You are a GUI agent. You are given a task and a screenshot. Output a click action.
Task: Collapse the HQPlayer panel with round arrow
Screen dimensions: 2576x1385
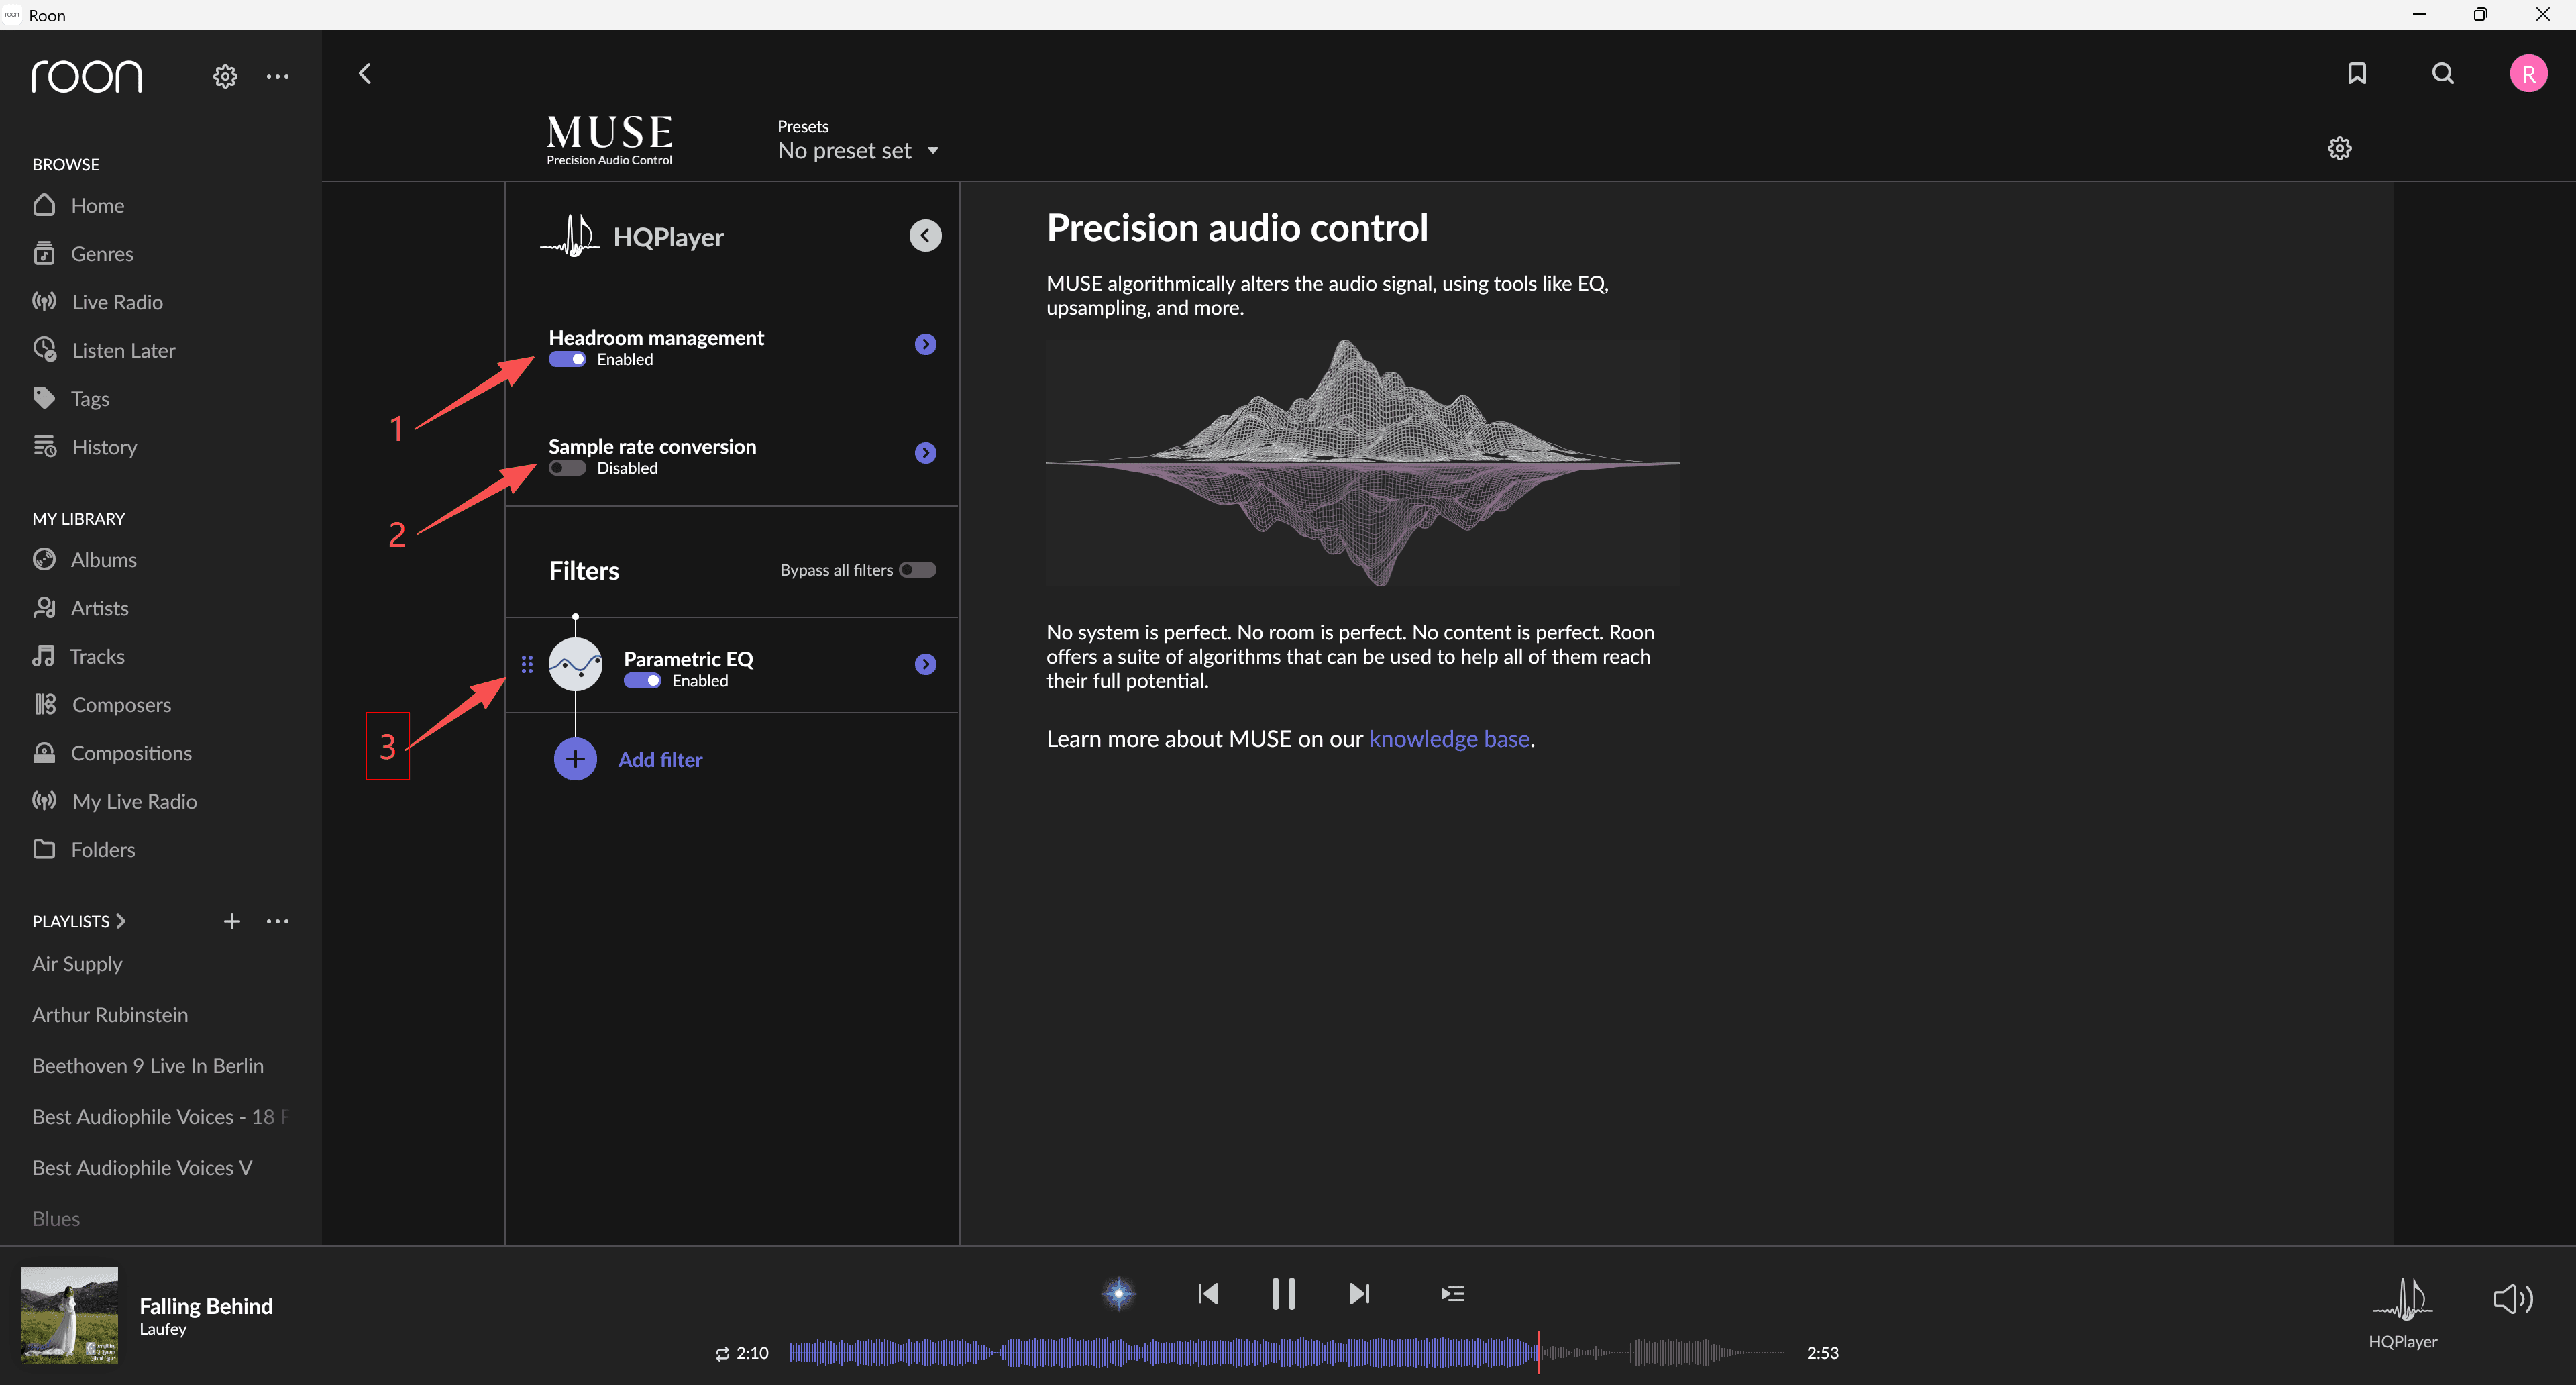click(925, 236)
